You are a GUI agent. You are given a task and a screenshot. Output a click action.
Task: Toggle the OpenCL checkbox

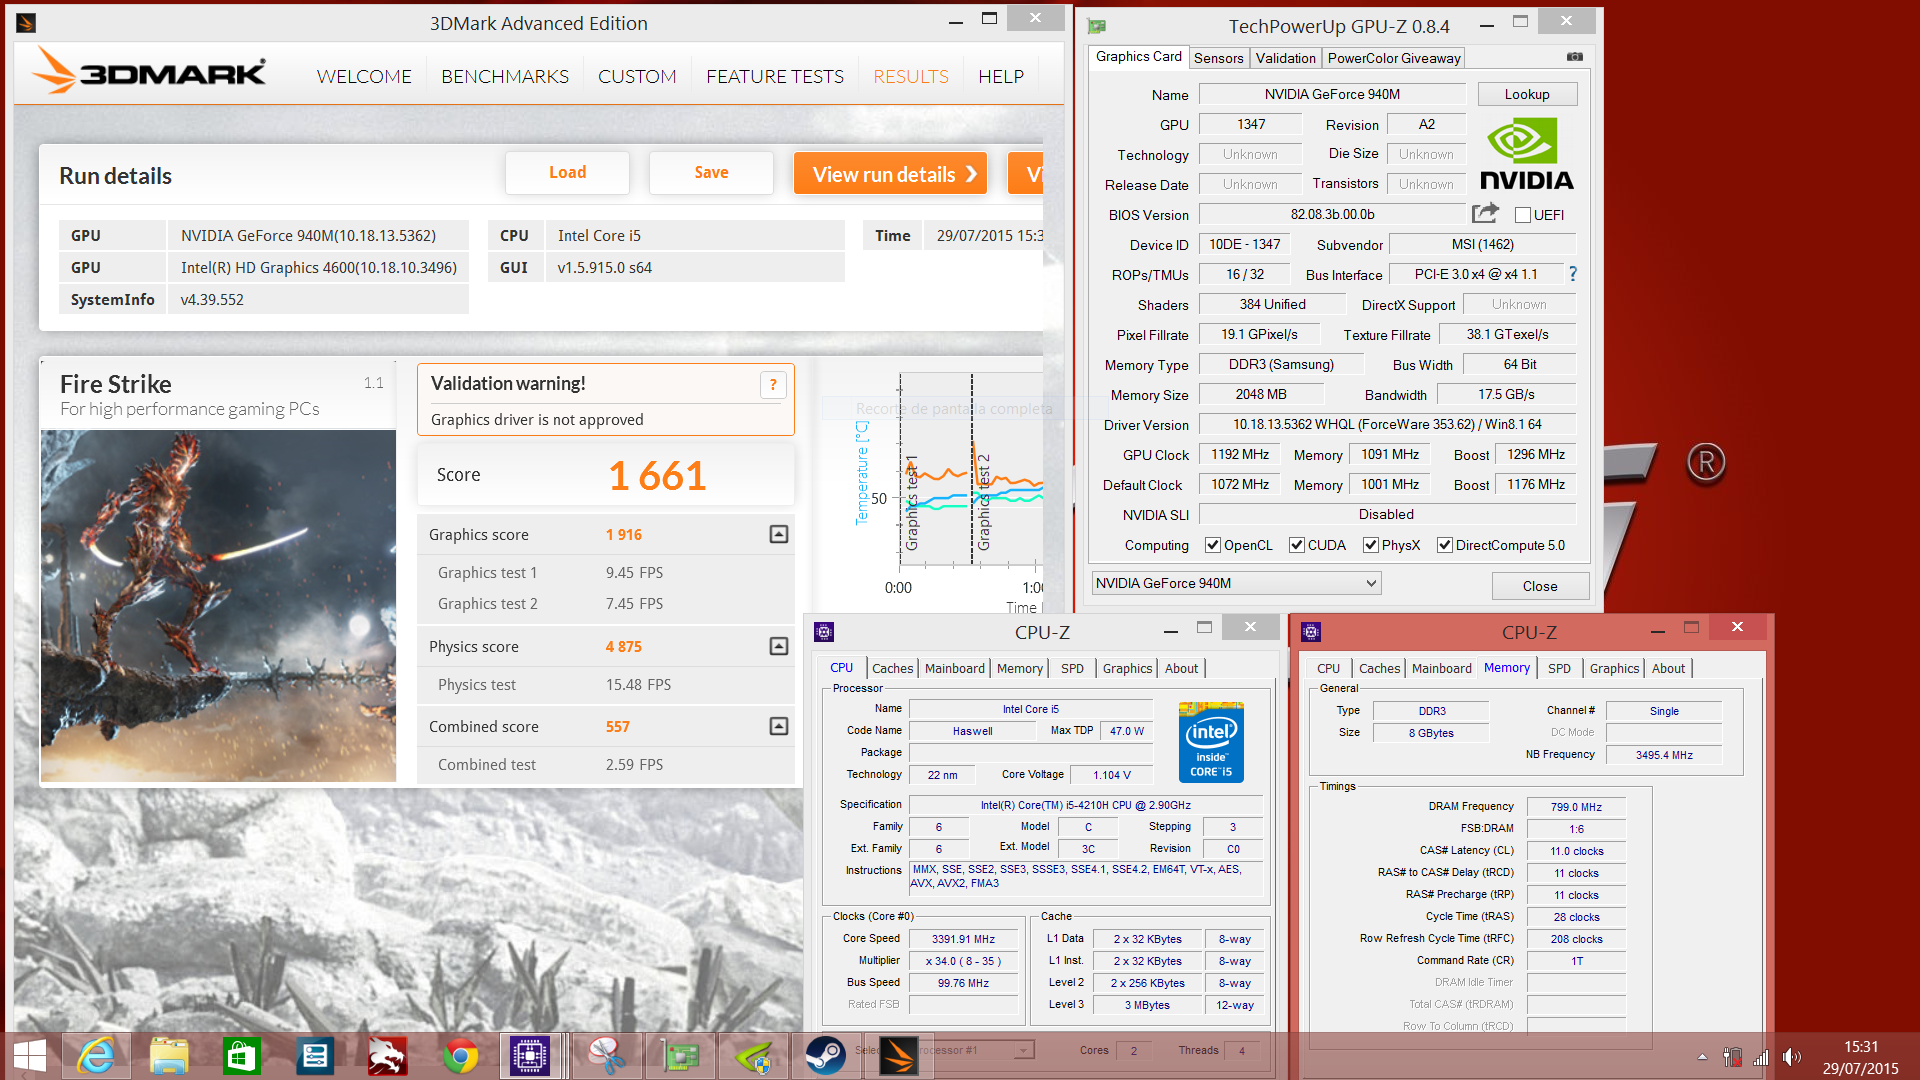1213,545
